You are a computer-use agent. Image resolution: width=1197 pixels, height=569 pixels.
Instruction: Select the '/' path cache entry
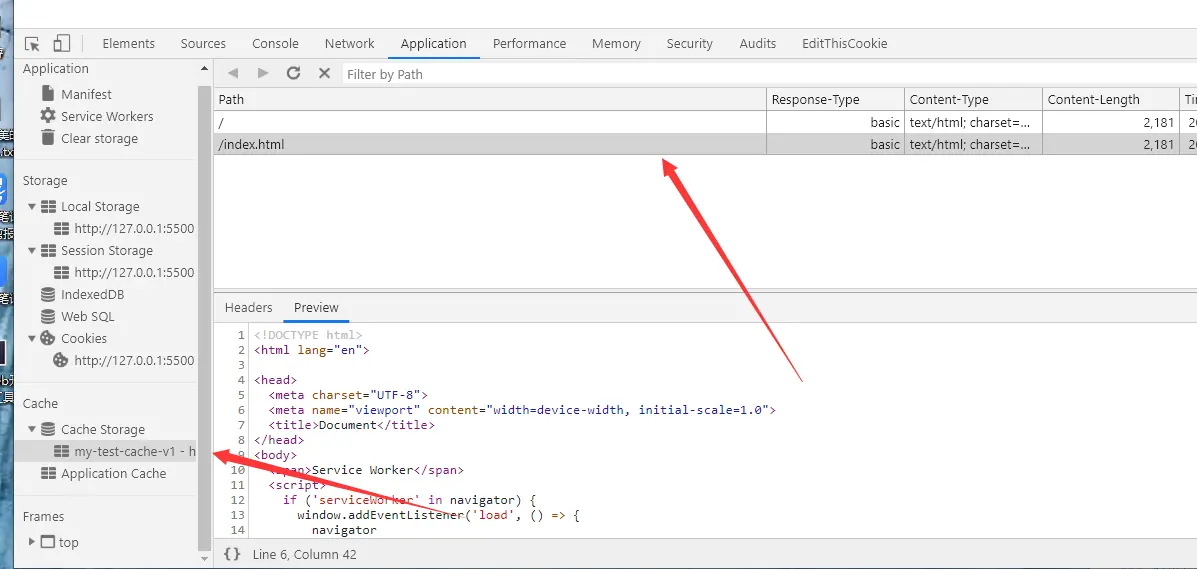pos(705,122)
